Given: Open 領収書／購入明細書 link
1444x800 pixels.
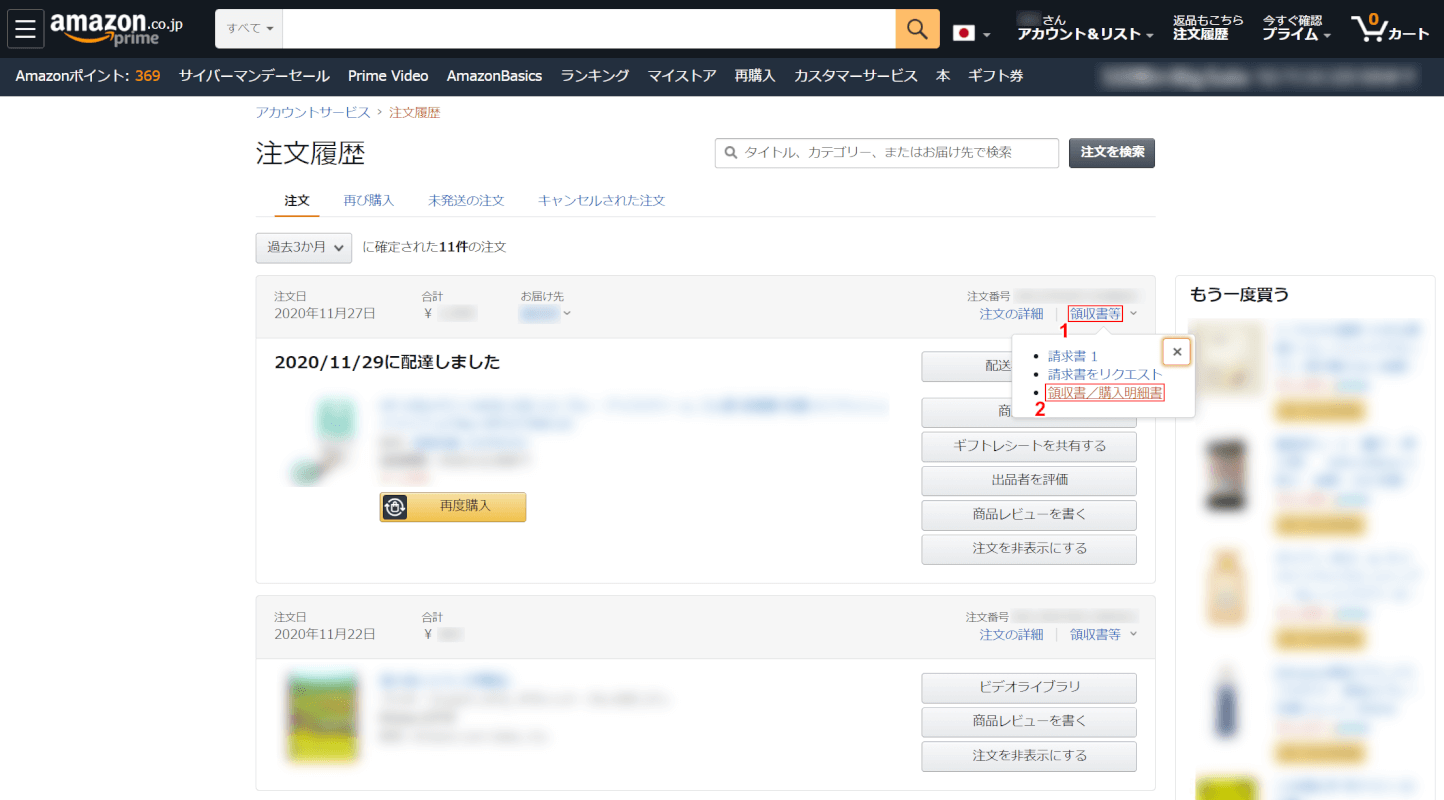Looking at the screenshot, I should [x=1105, y=393].
